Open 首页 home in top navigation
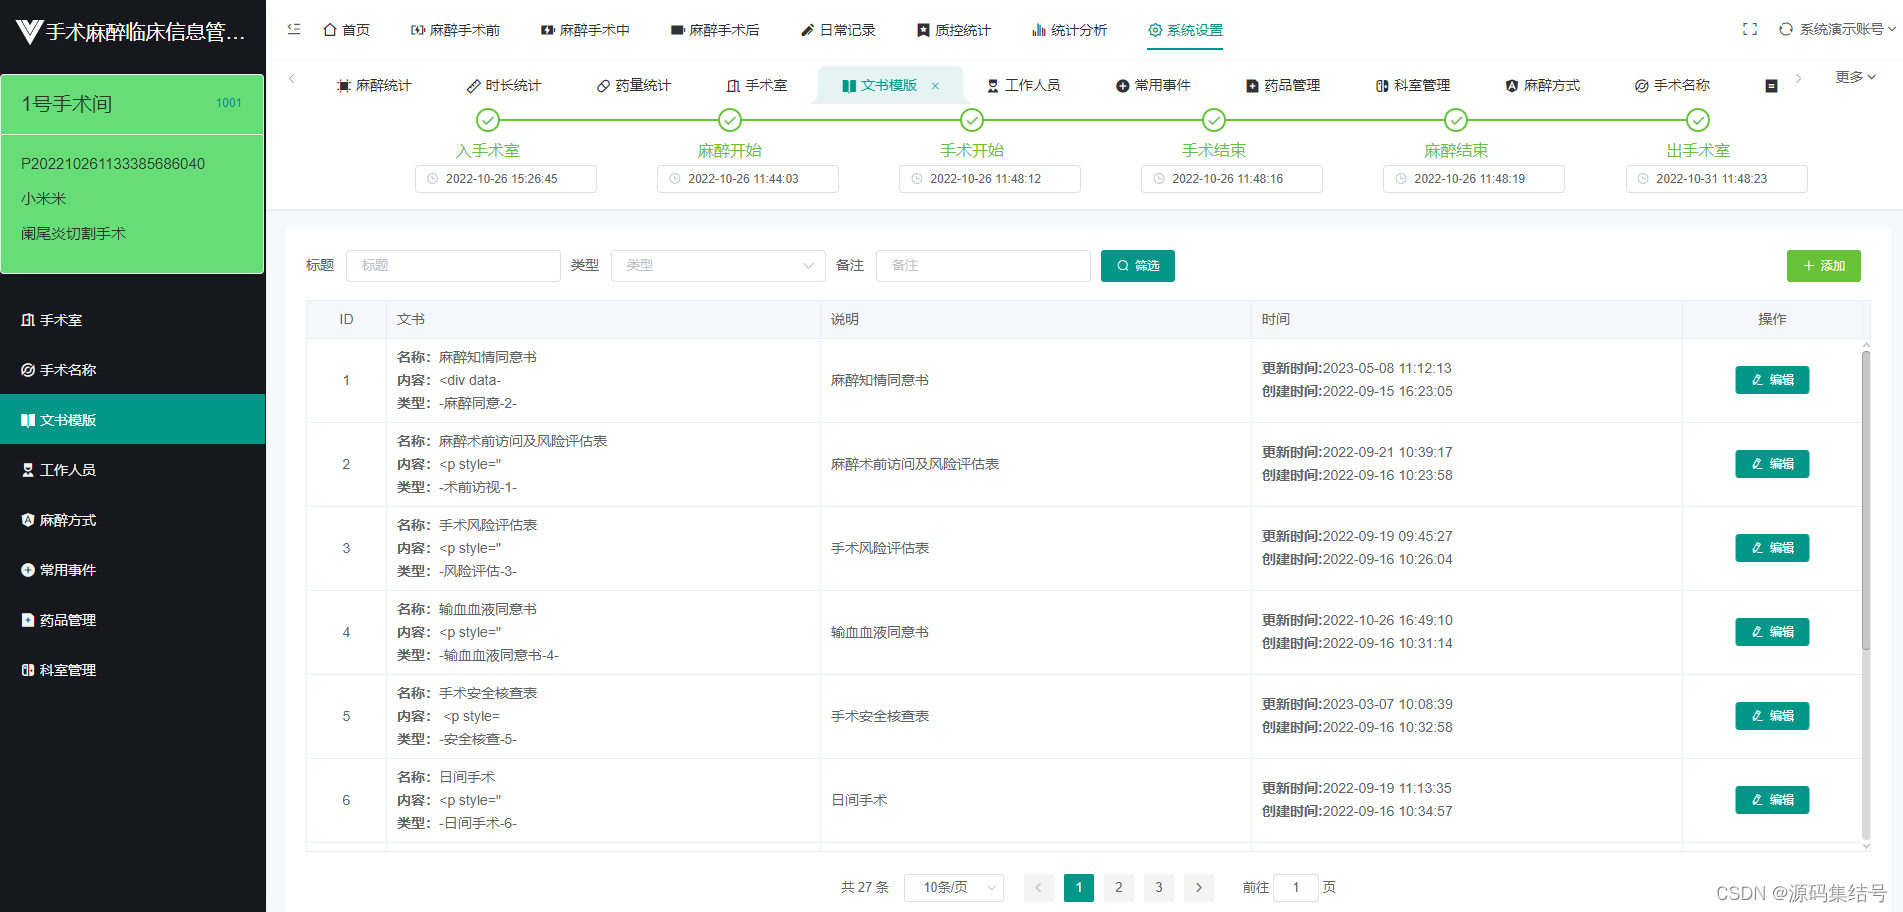This screenshot has width=1903, height=912. [347, 30]
